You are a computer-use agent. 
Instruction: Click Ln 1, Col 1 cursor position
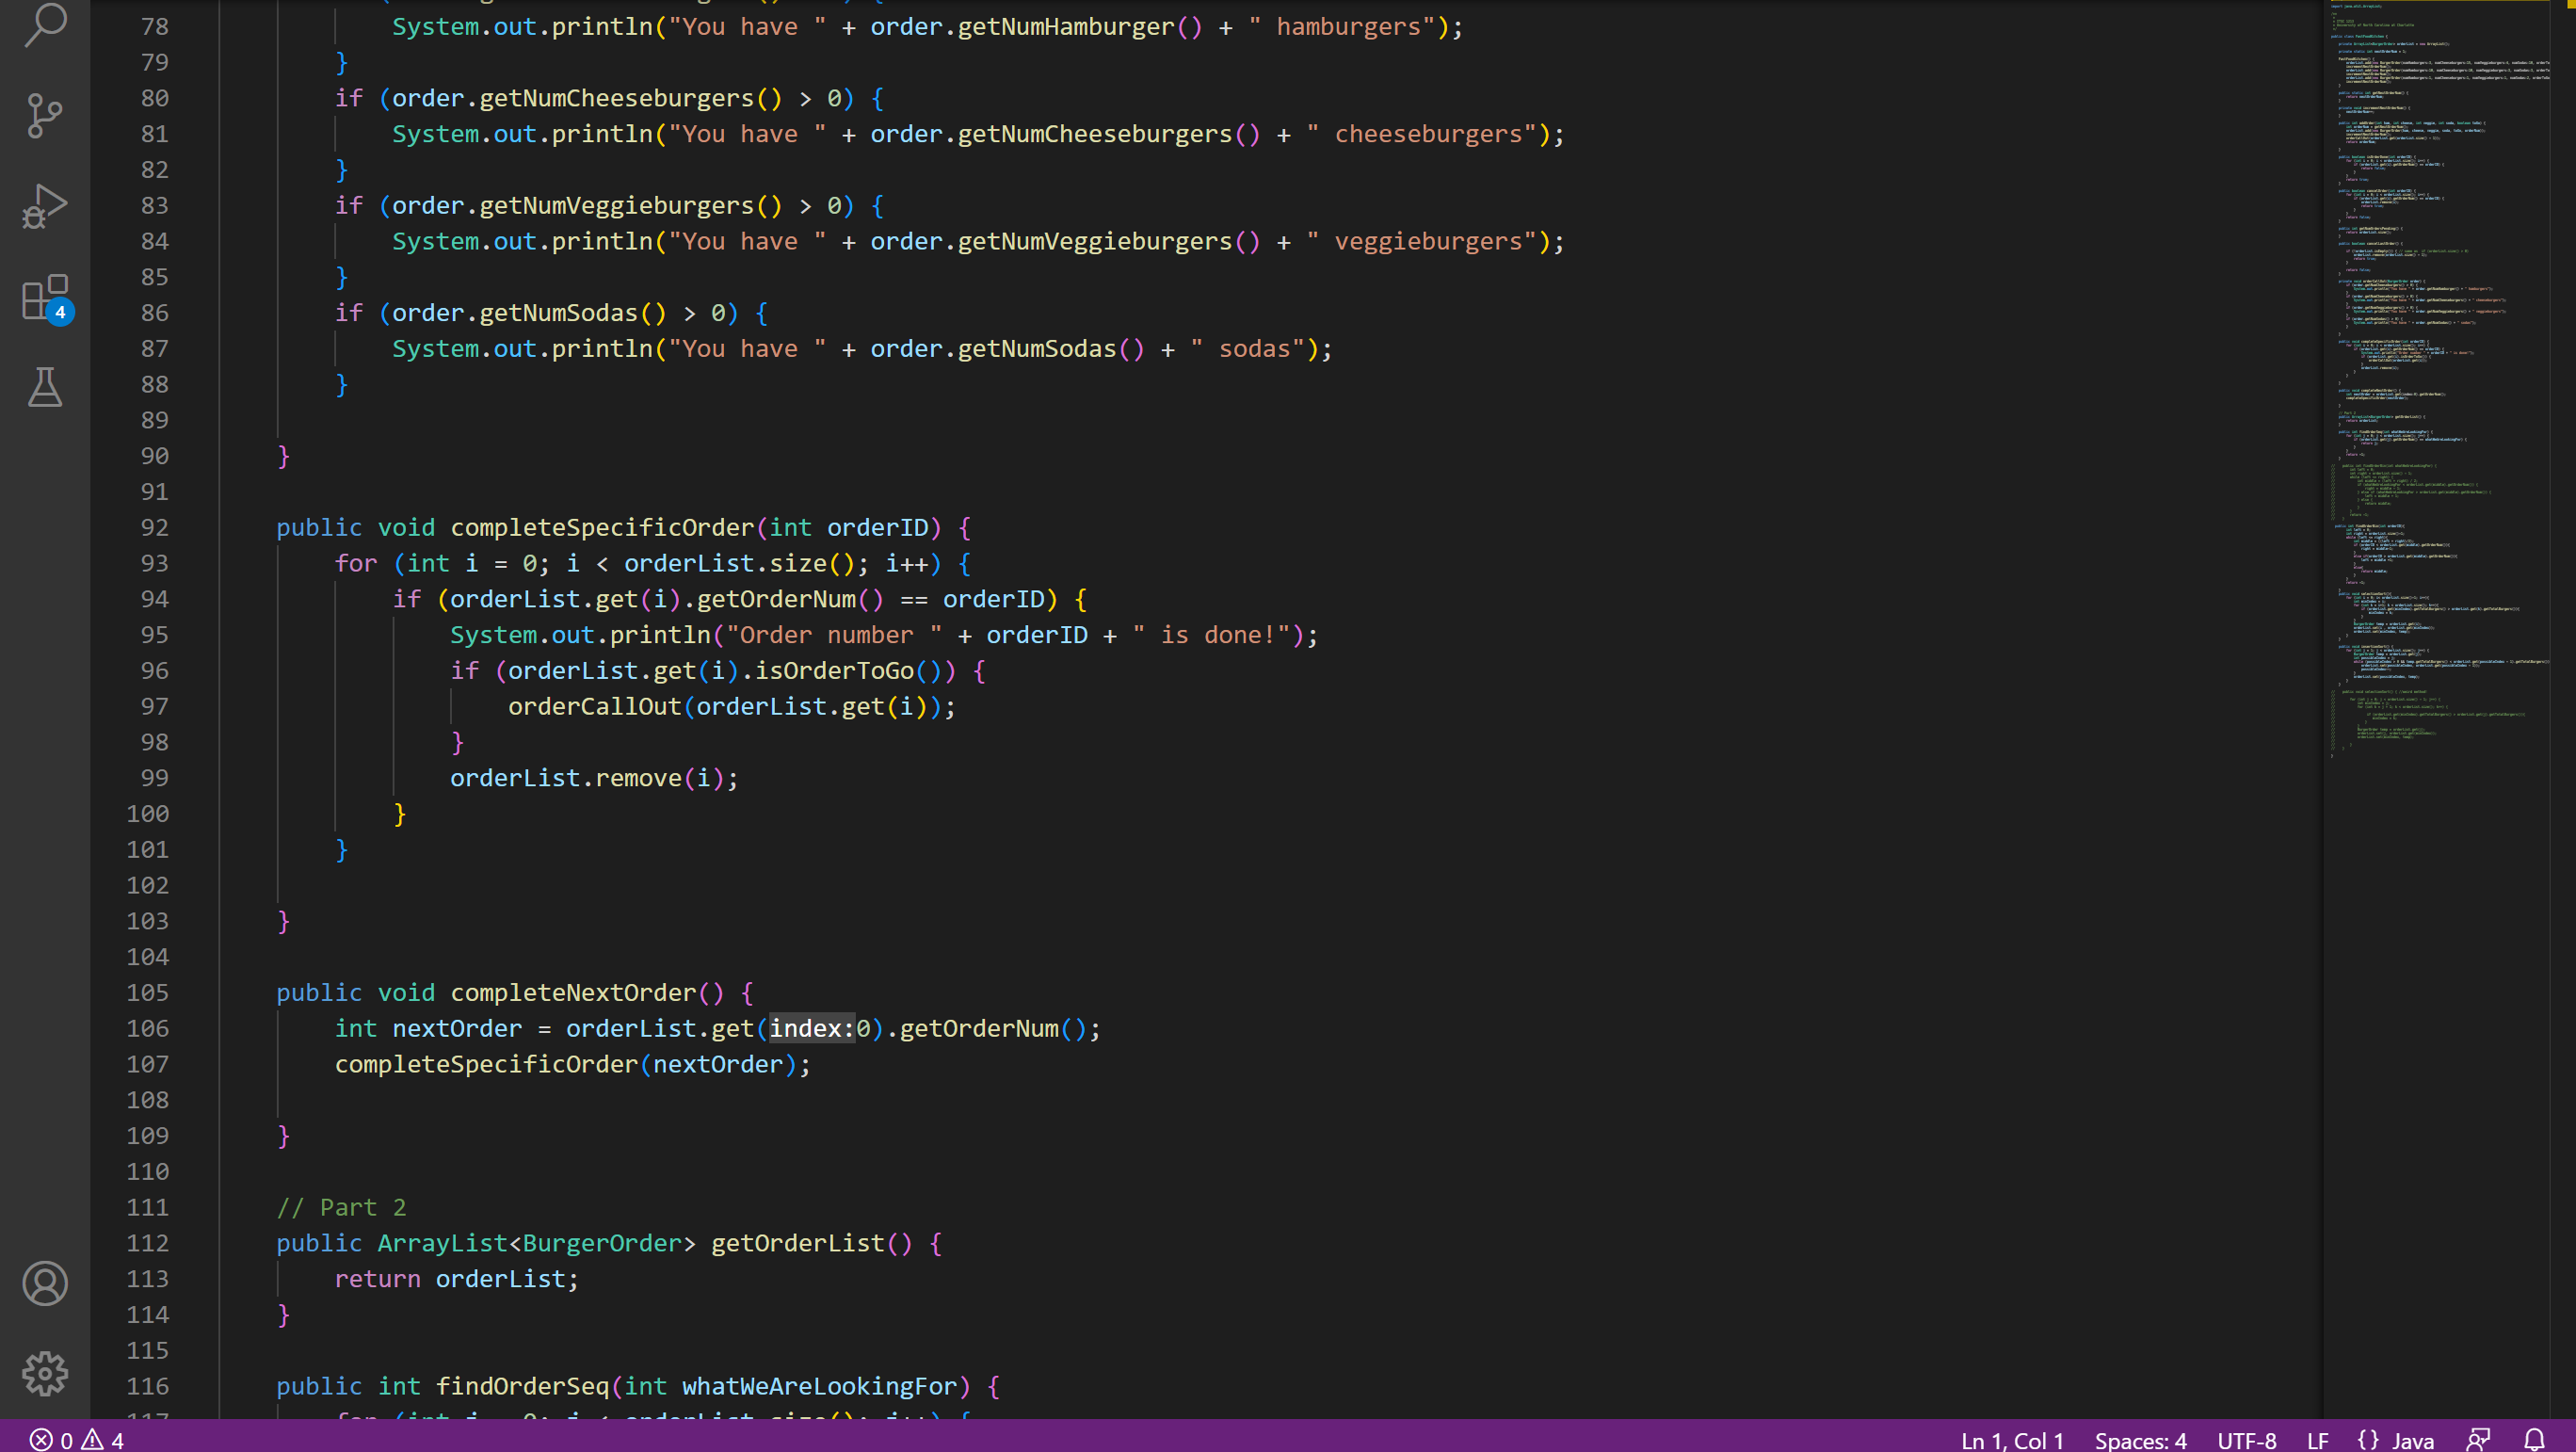coord(2011,1440)
